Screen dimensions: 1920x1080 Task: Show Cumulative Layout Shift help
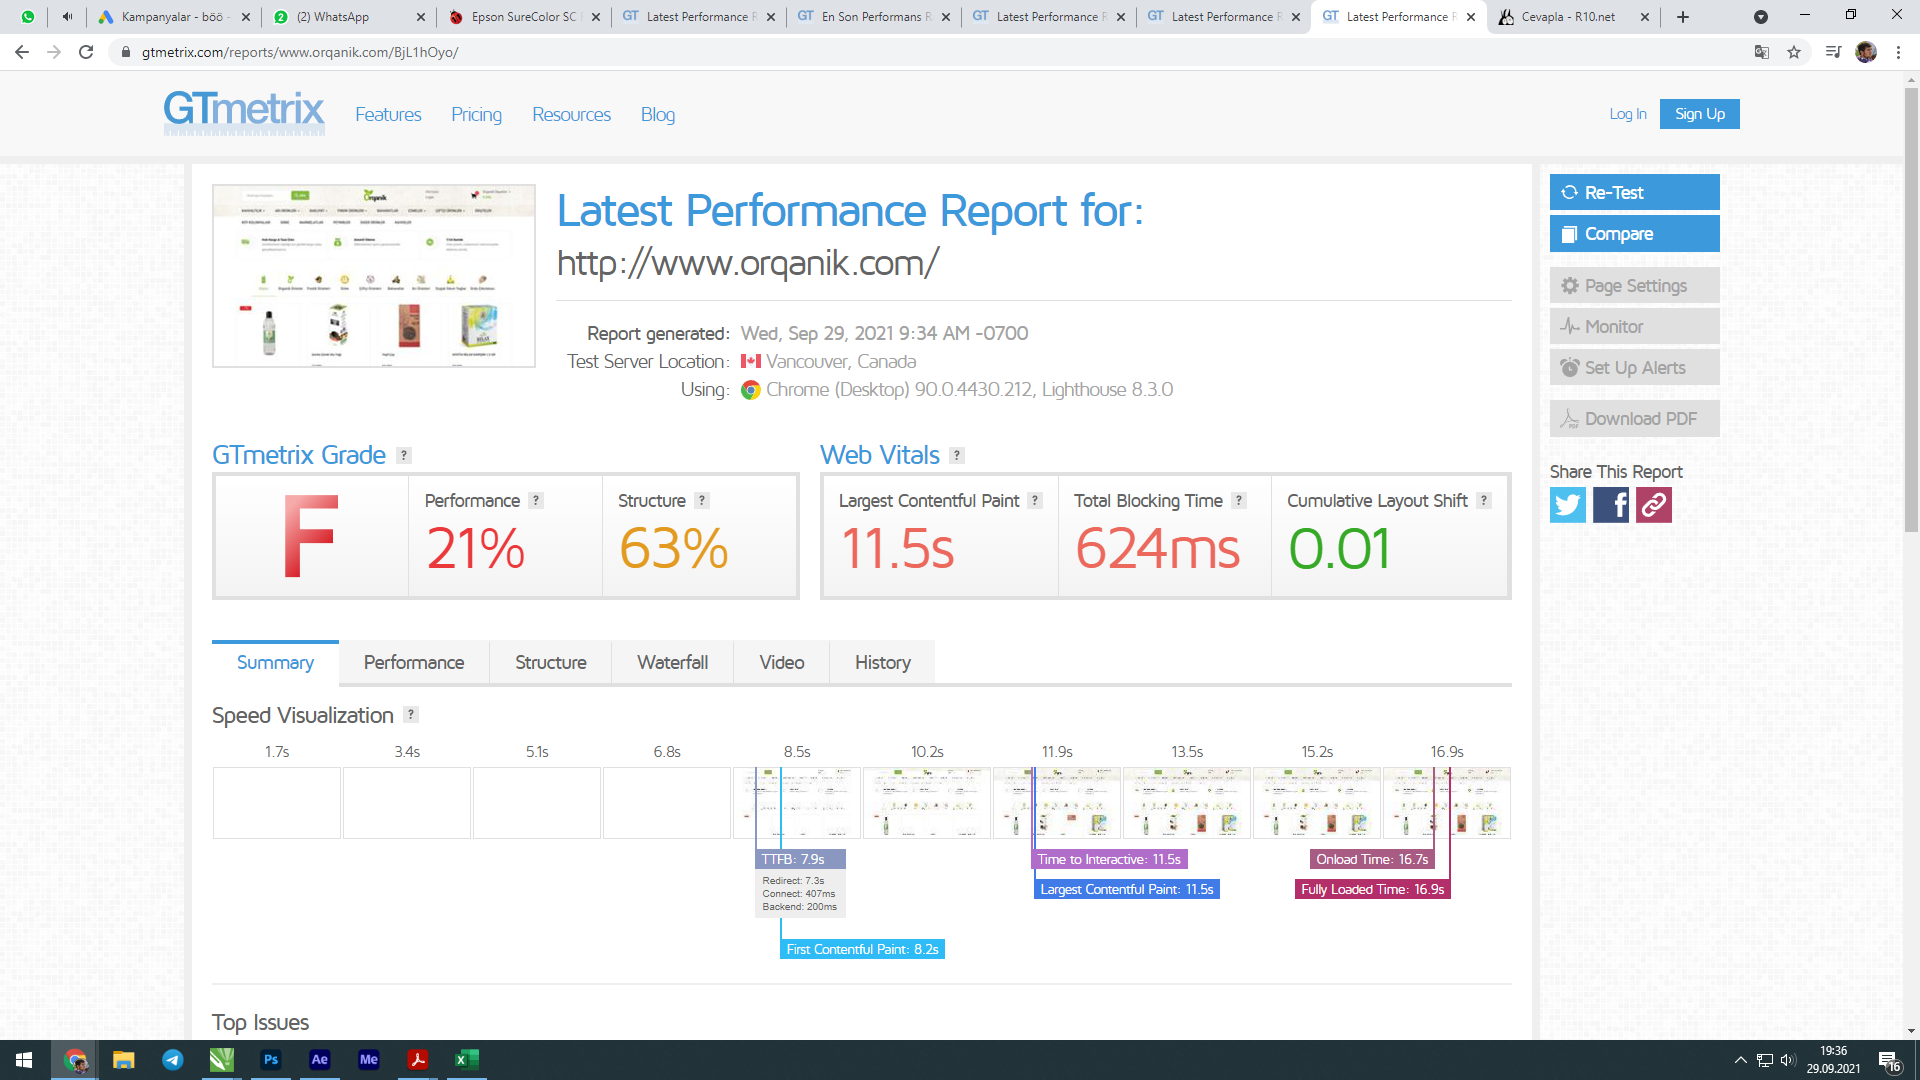[1484, 500]
